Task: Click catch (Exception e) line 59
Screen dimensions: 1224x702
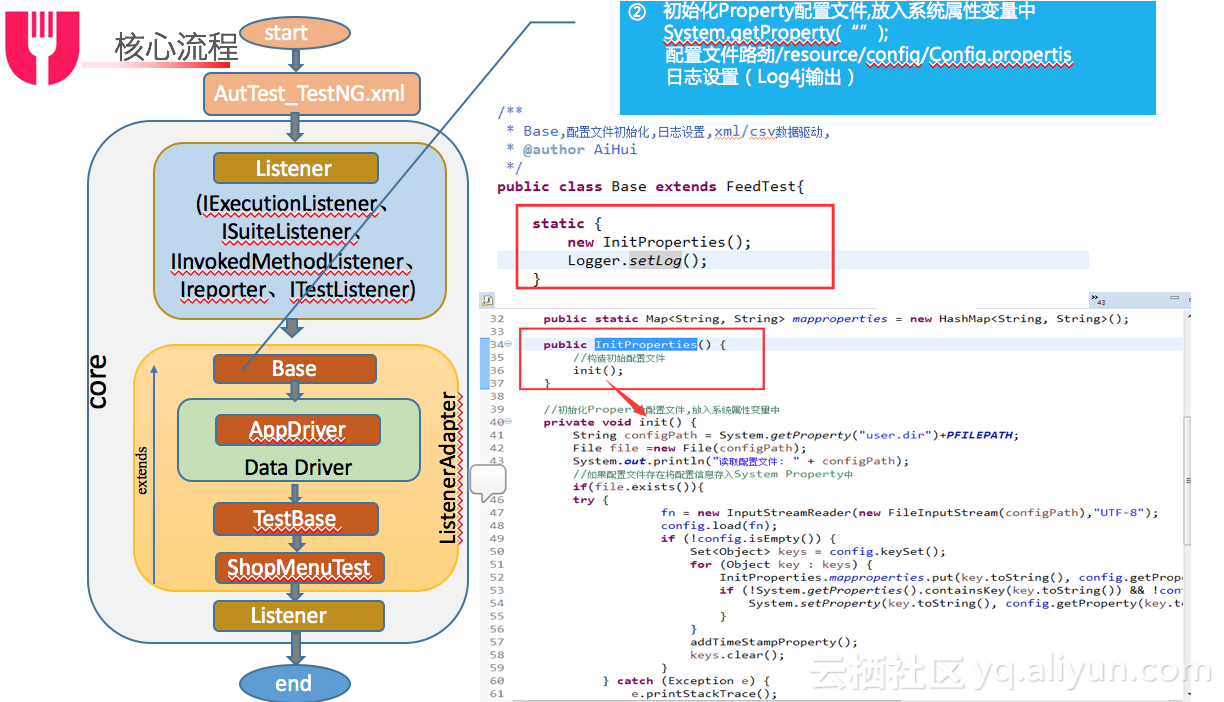Action: (686, 681)
